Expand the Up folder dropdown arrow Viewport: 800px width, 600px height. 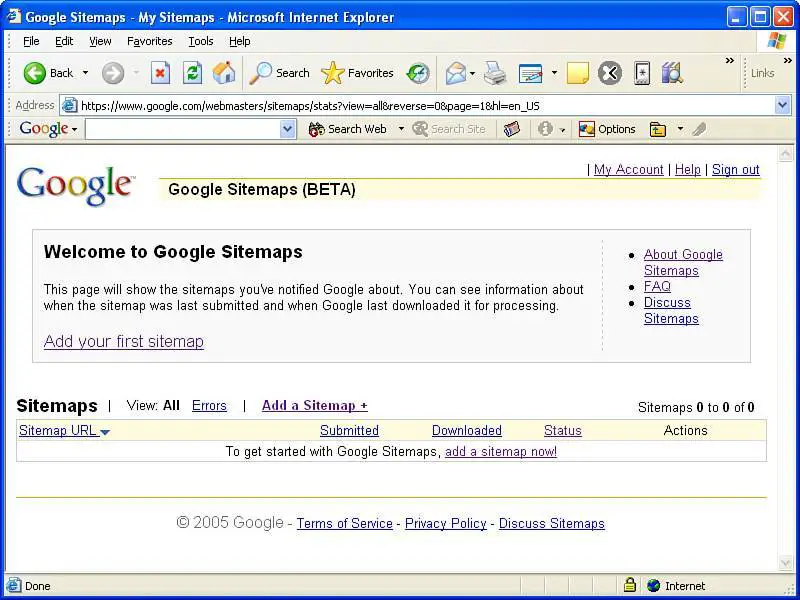680,129
